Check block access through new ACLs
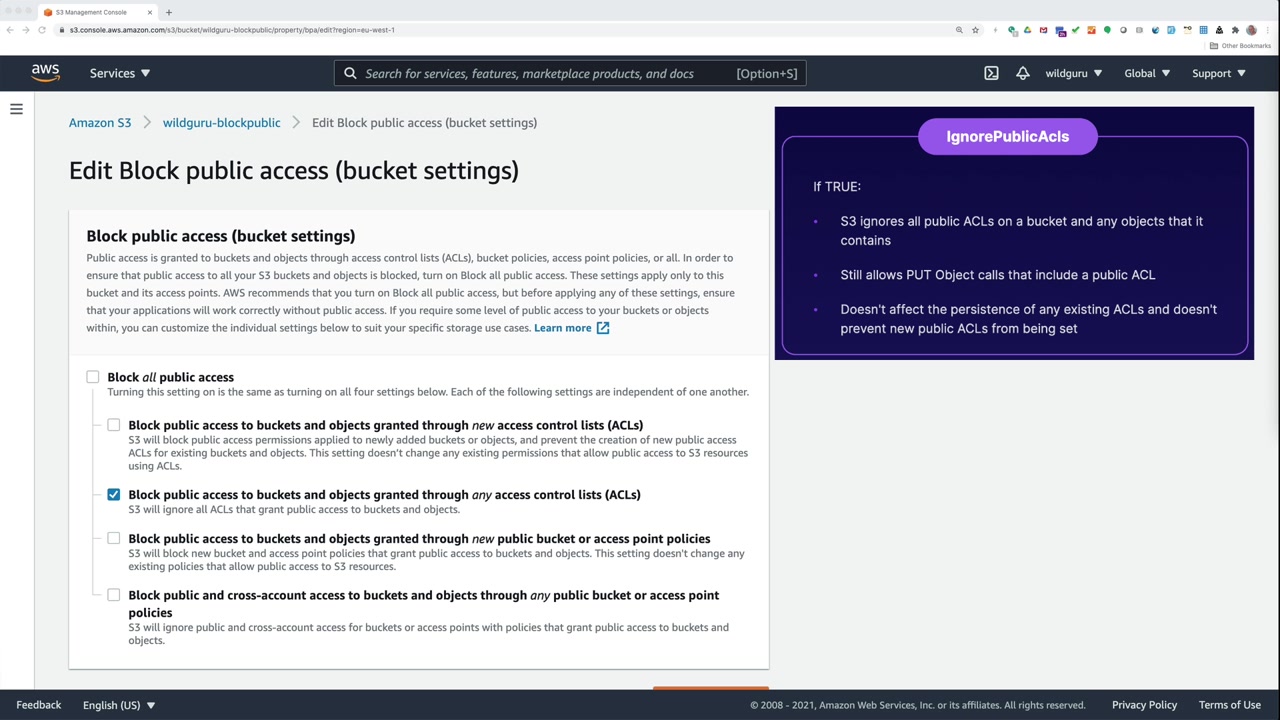1280x720 pixels. pos(114,425)
